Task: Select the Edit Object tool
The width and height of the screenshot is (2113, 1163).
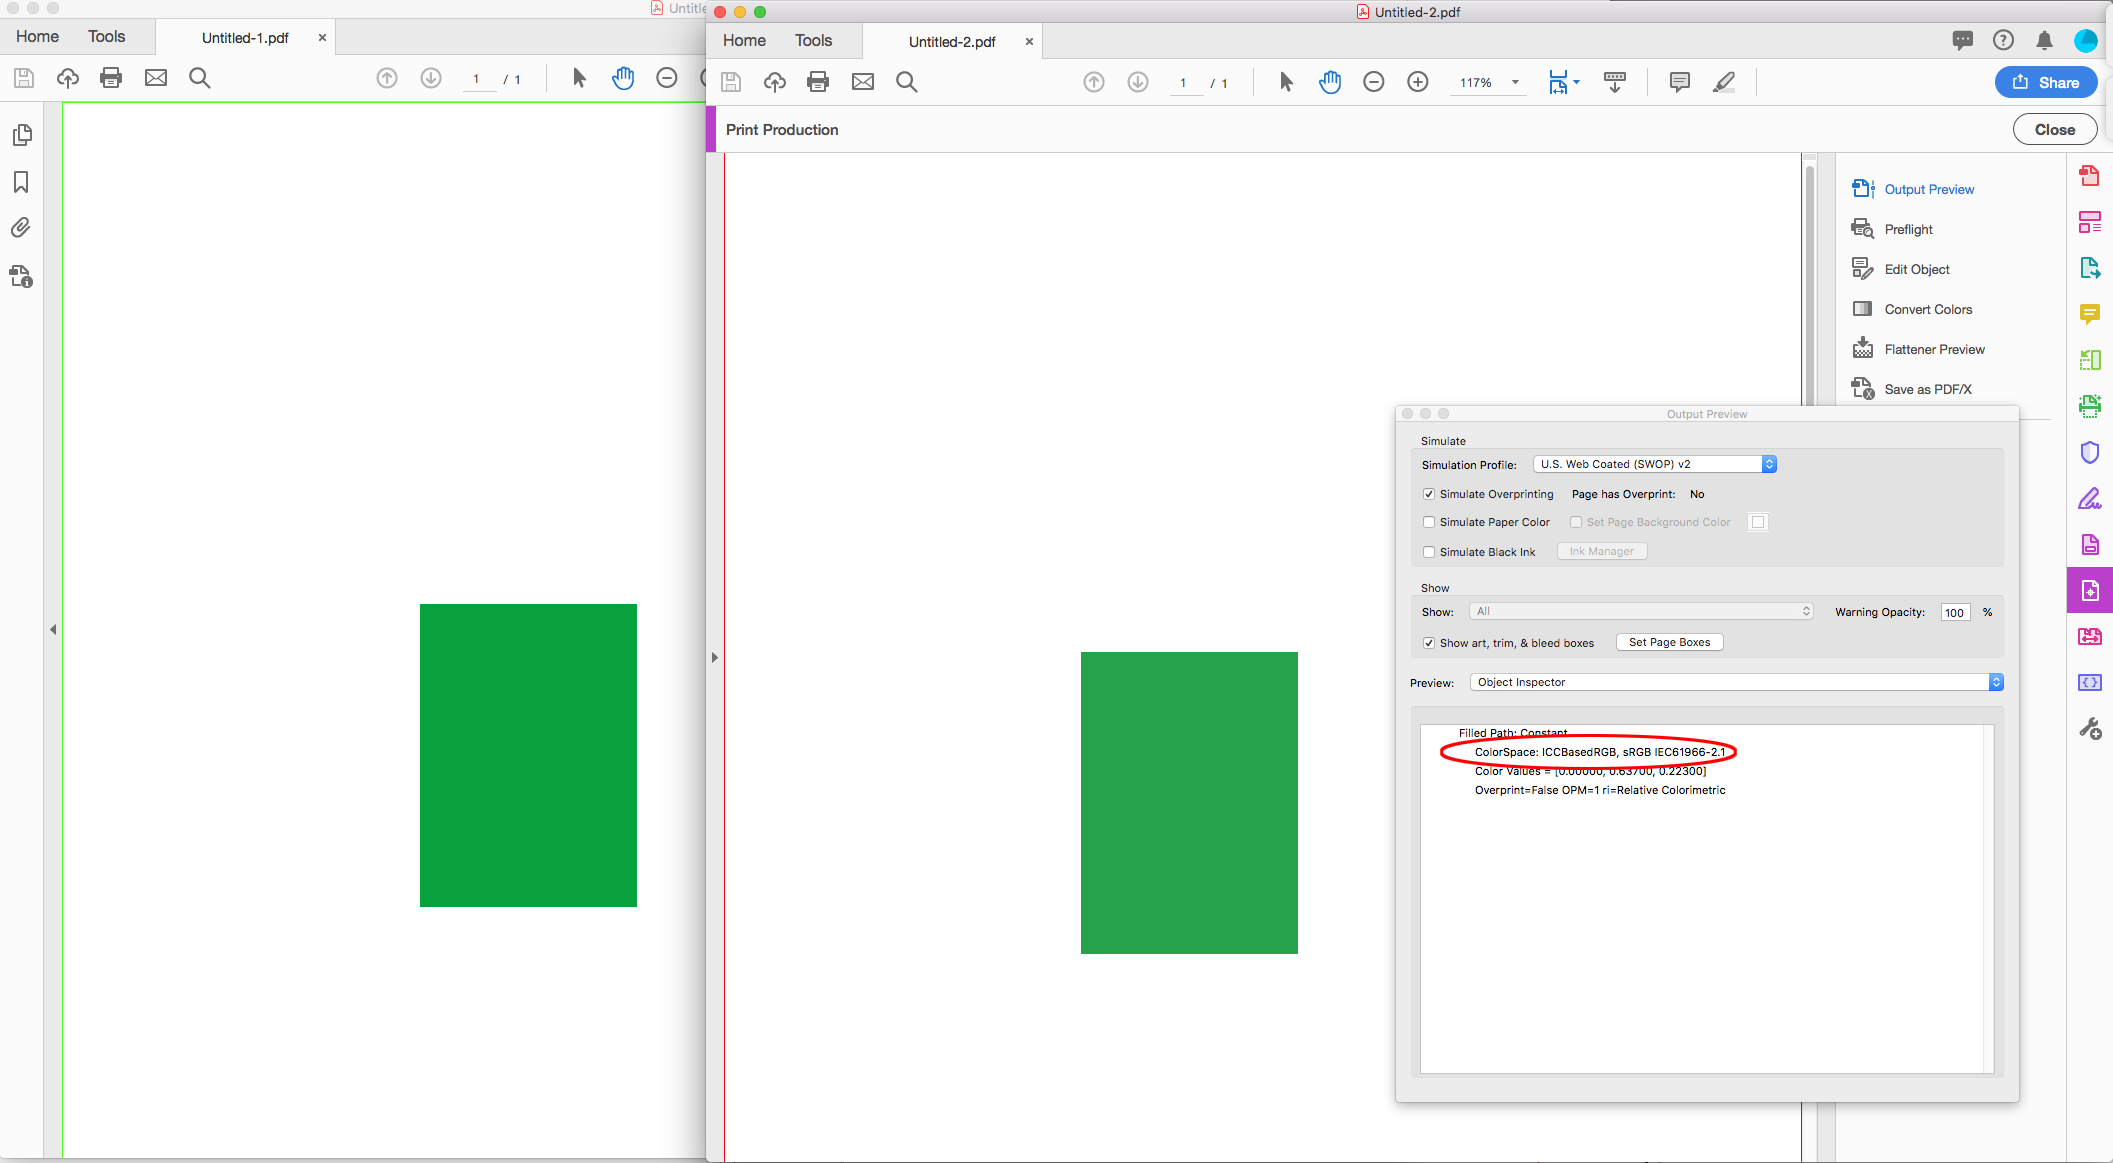Action: point(1916,269)
